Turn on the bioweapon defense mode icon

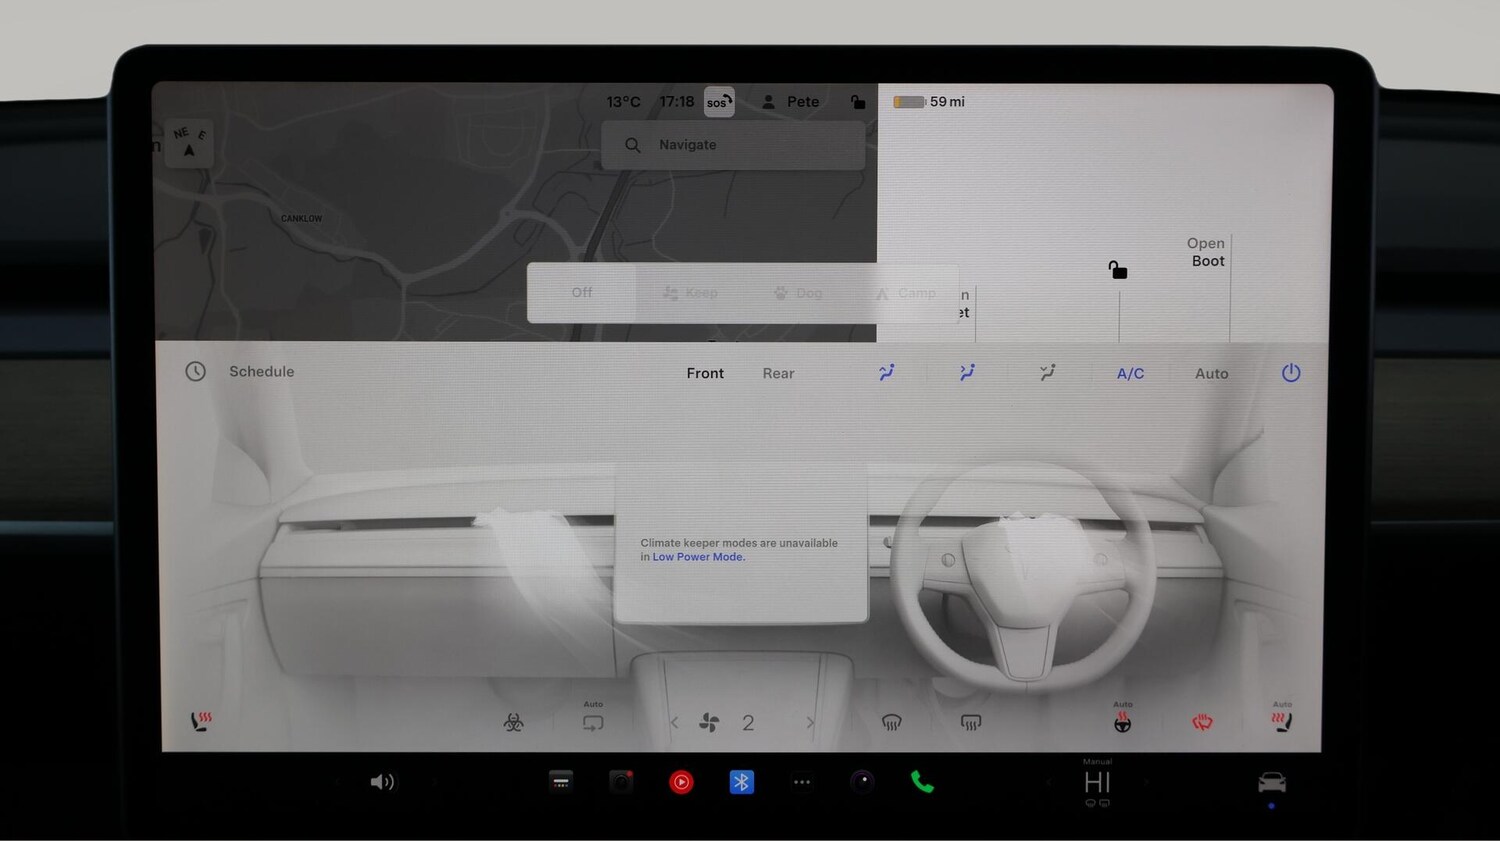click(x=513, y=723)
